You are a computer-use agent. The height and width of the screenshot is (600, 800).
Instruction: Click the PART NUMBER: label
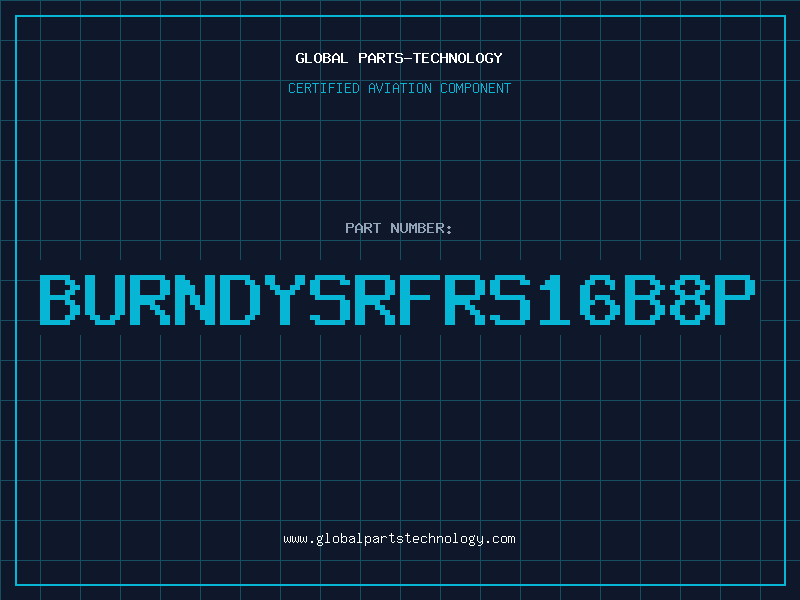click(x=398, y=228)
